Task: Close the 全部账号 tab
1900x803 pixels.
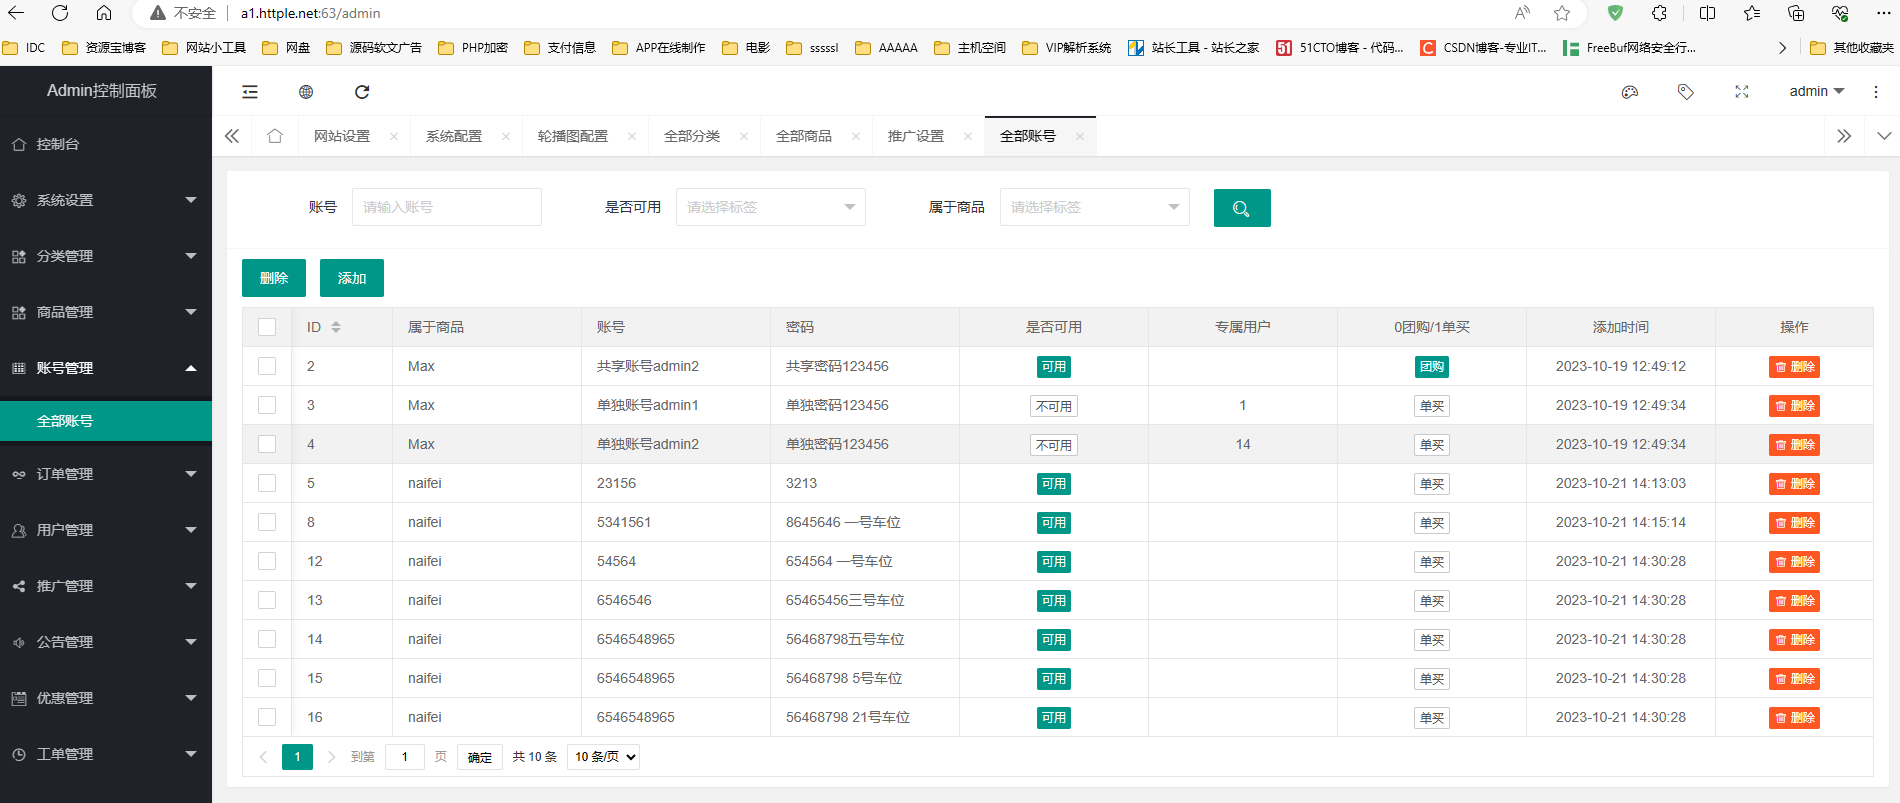Action: coord(1080,137)
